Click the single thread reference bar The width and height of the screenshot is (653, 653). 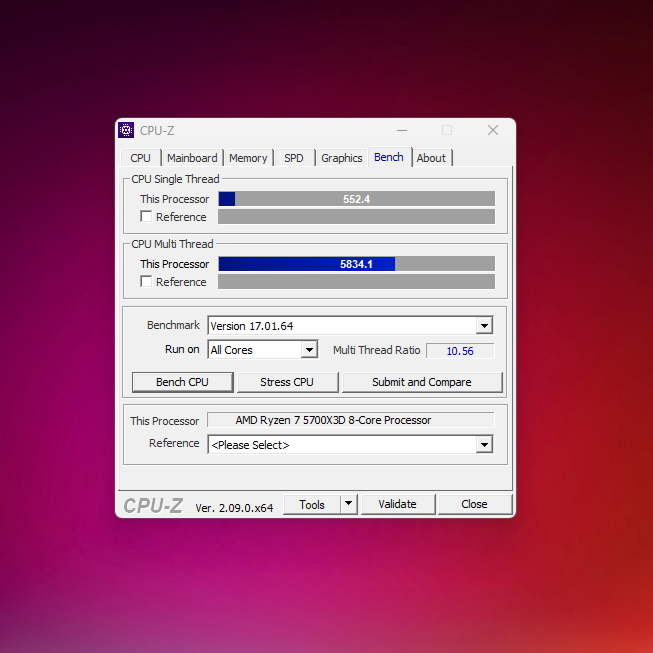point(356,217)
